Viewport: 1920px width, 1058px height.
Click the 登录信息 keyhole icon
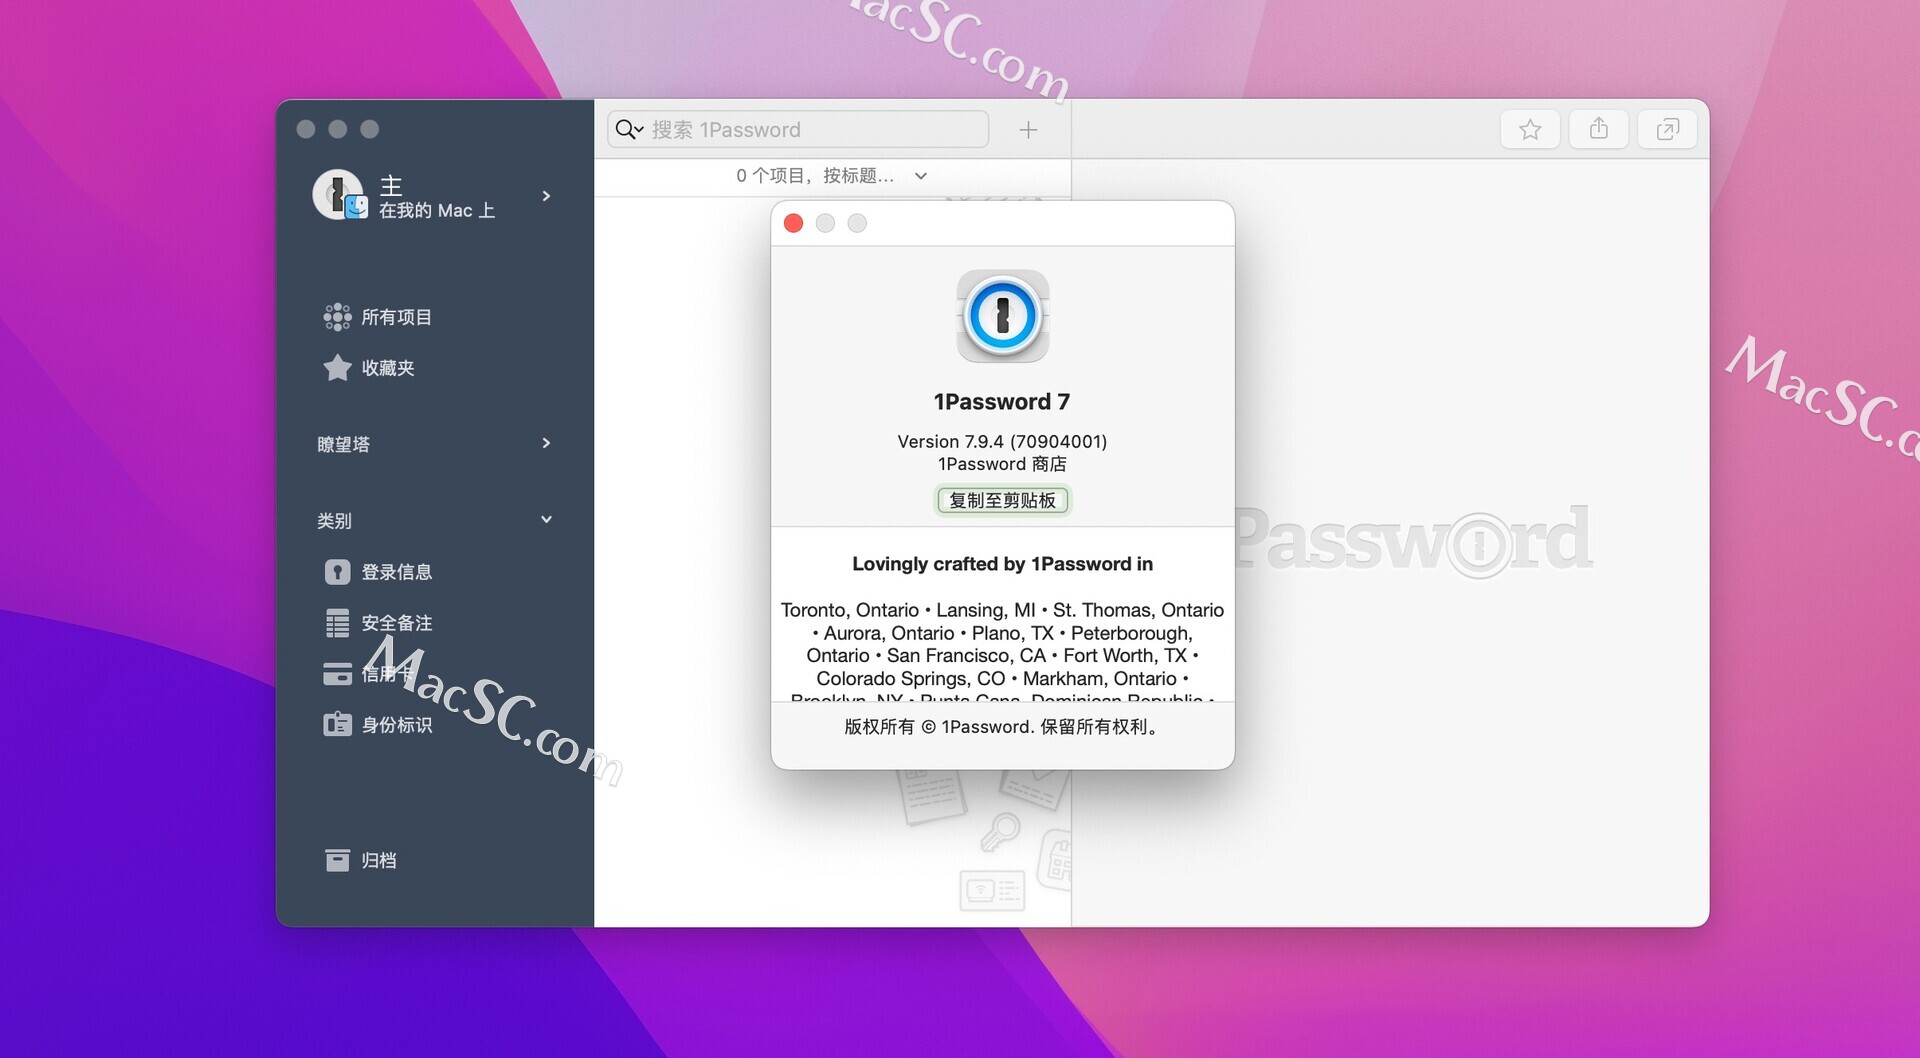coord(337,572)
